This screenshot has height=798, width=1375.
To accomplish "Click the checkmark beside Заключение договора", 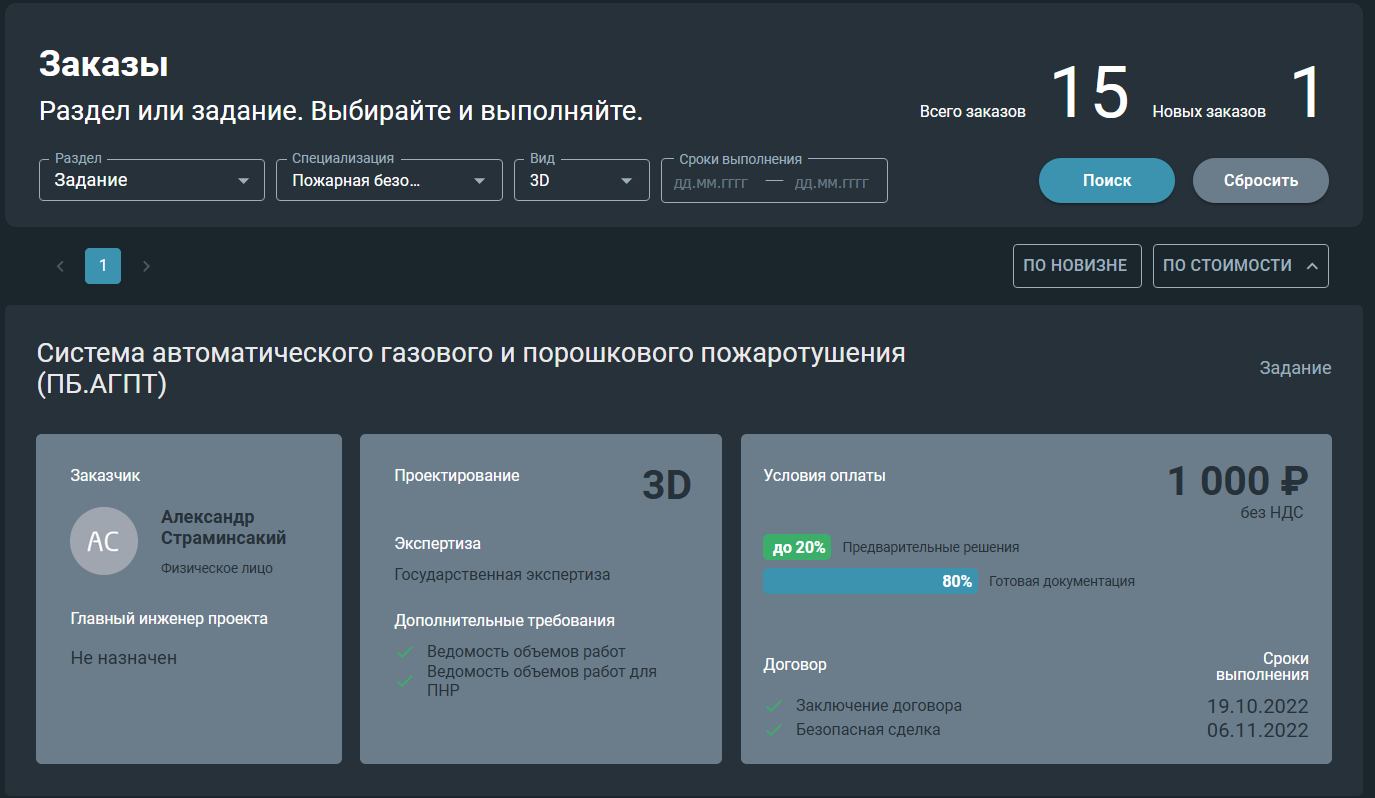I will pos(773,706).
